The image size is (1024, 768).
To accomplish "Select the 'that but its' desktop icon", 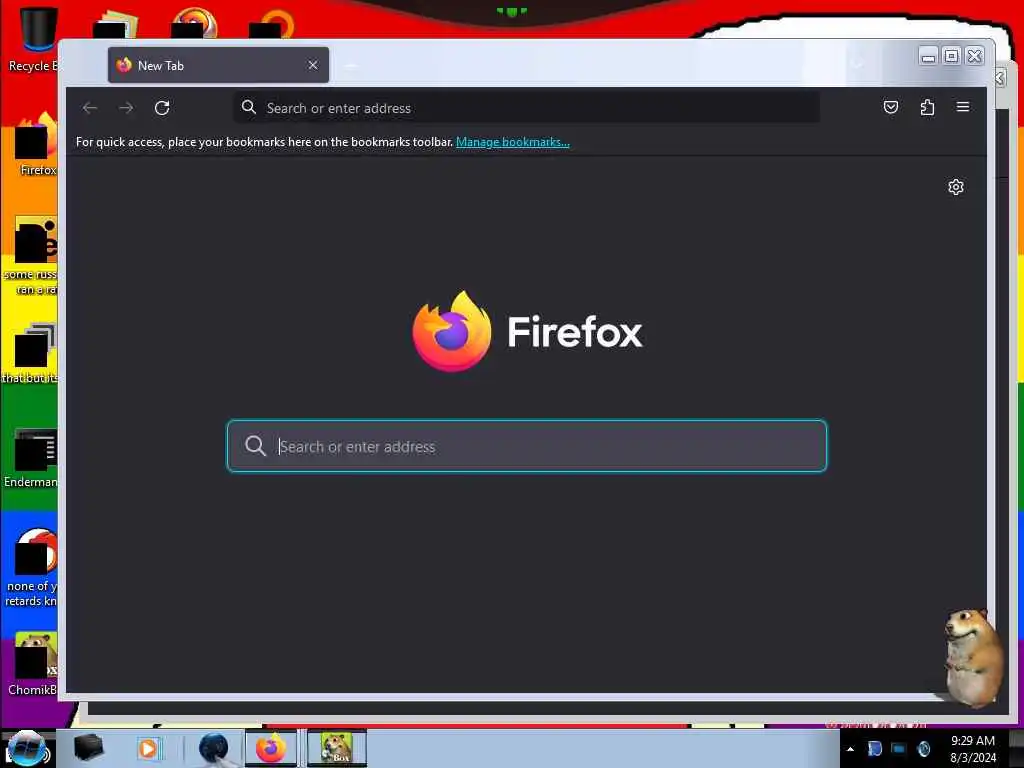I will pyautogui.click(x=30, y=353).
